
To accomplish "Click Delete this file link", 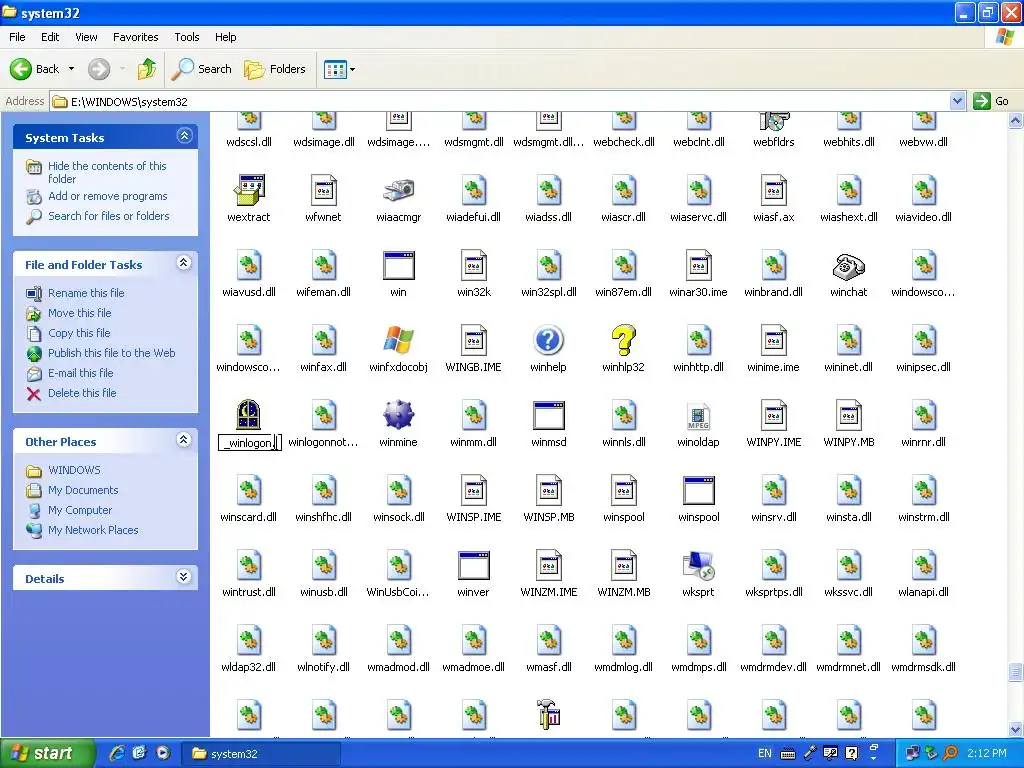I will click(82, 393).
